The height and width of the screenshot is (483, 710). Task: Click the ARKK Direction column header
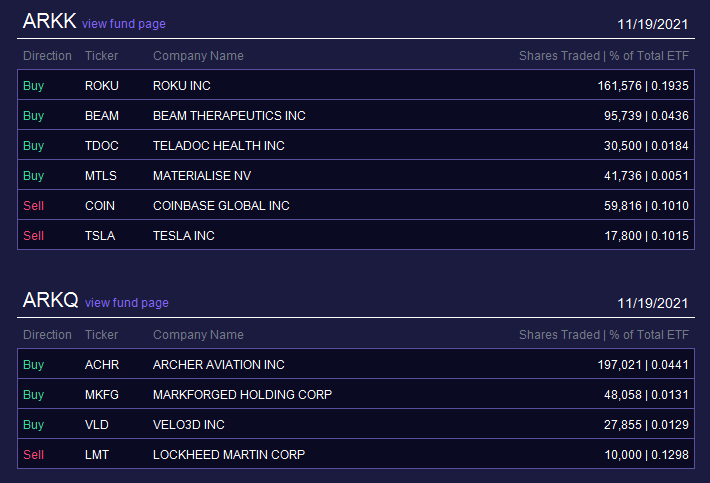48,56
